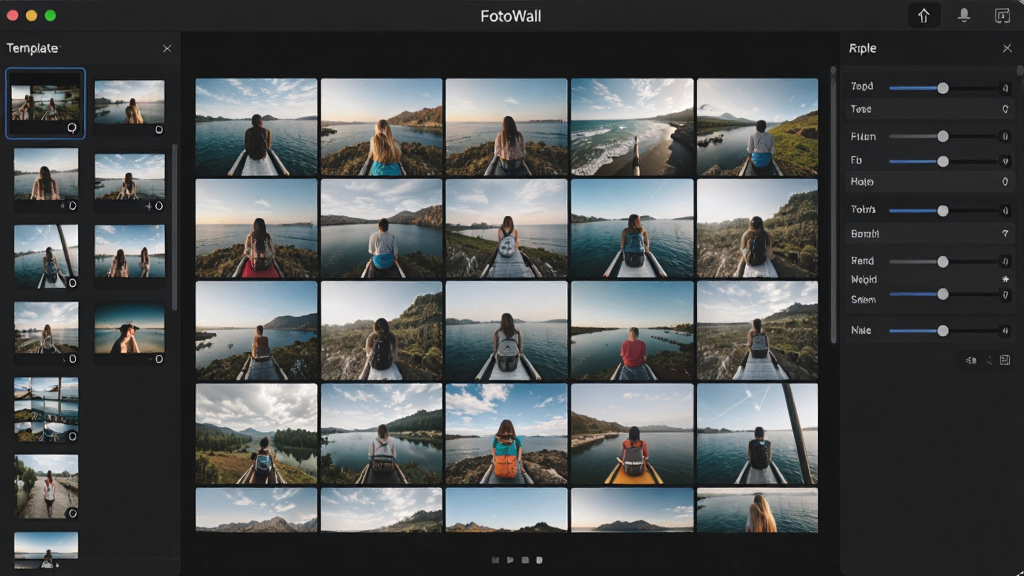1024x576 pixels.
Task: Click the star icon next to Nopid
Action: coord(1005,279)
